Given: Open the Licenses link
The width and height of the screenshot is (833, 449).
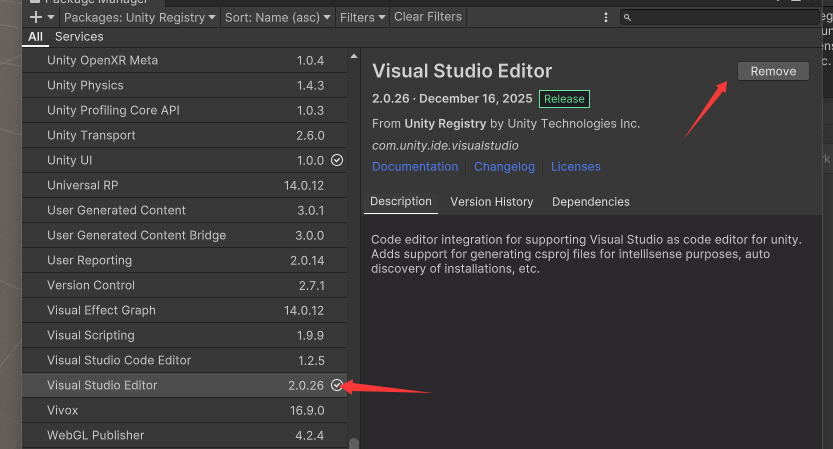Looking at the screenshot, I should point(575,167).
